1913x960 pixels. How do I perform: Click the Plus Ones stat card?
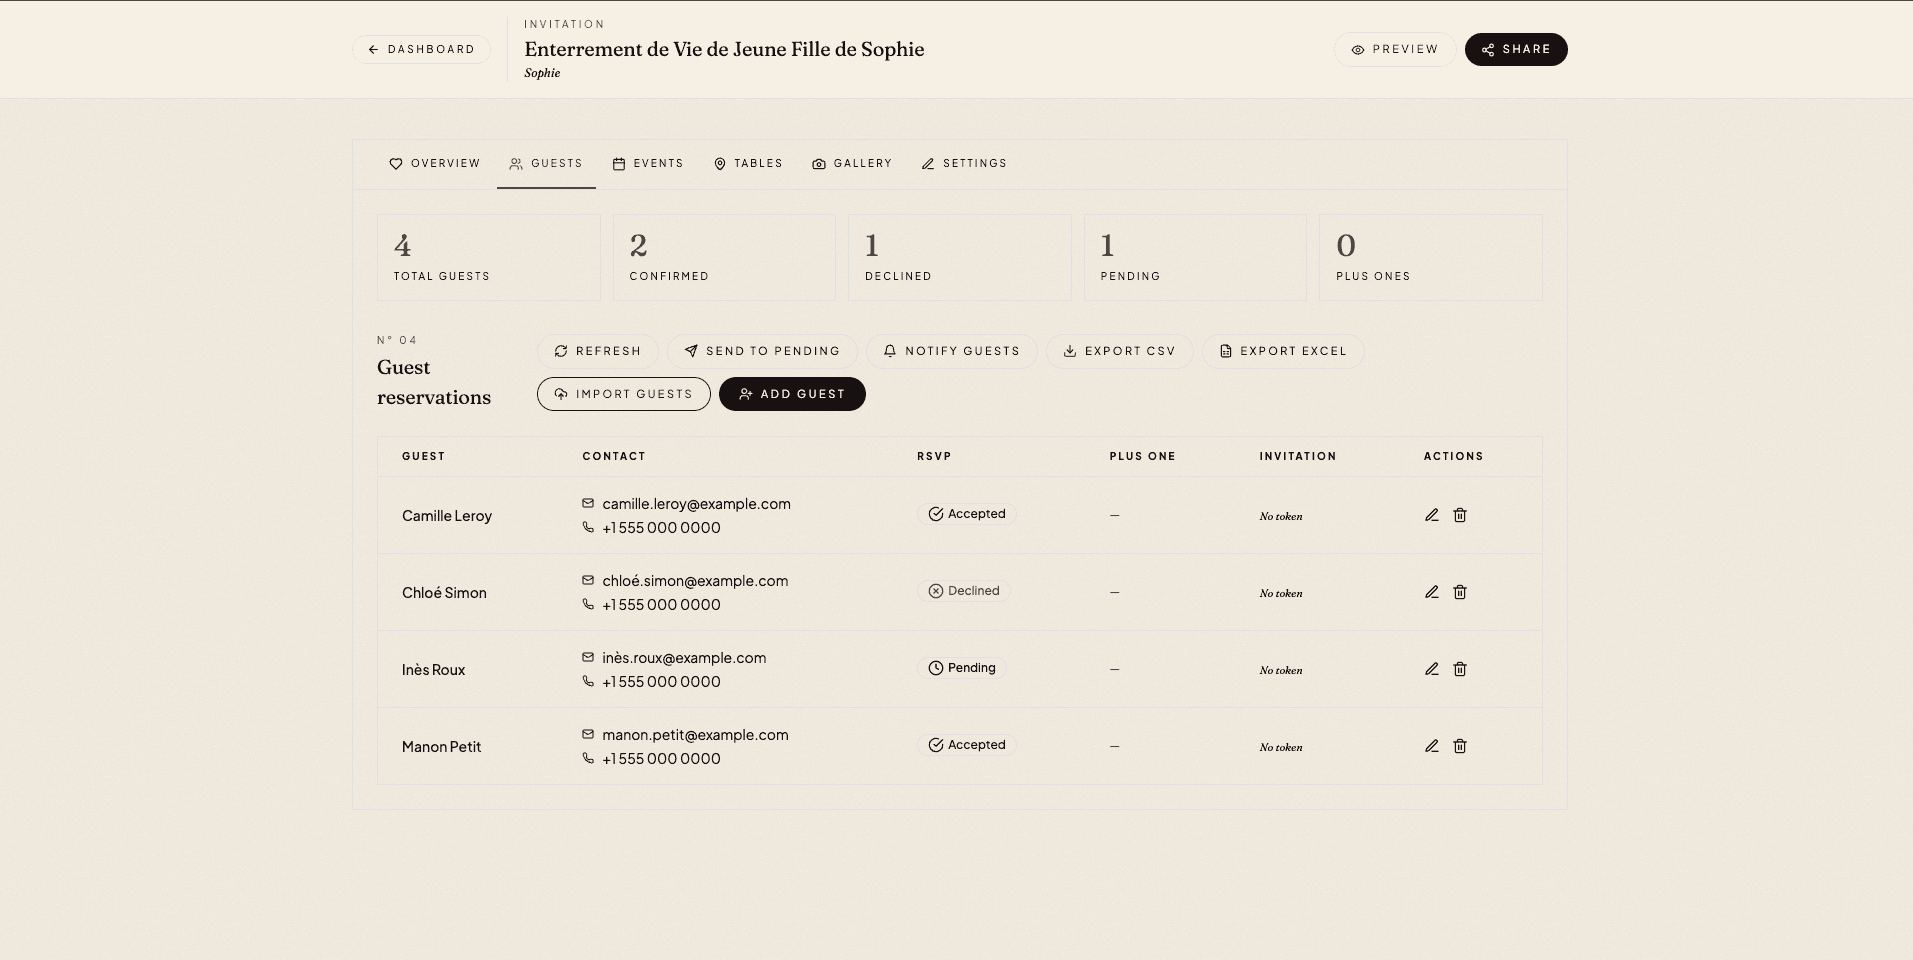[x=1431, y=257]
